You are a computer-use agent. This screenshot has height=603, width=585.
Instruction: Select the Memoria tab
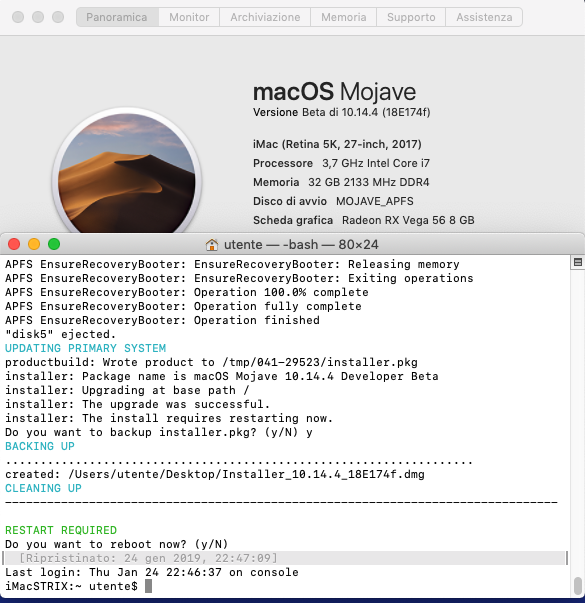pyautogui.click(x=343, y=17)
